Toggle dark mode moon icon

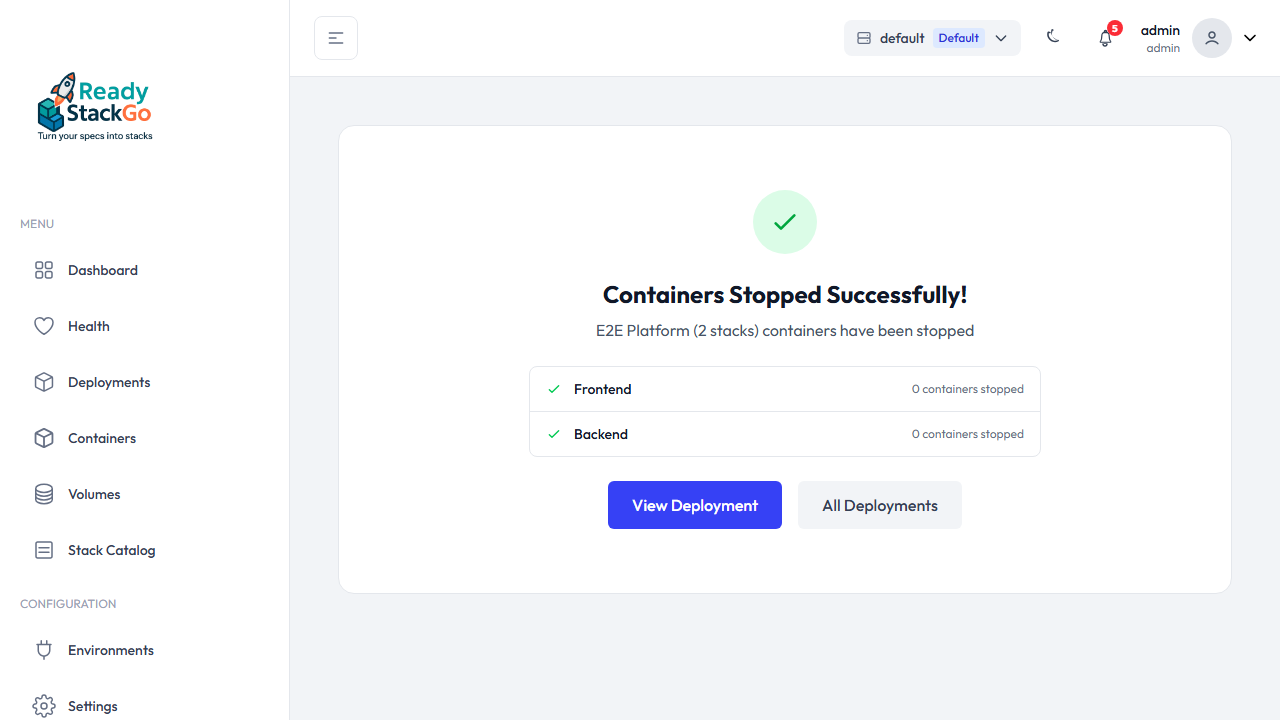[x=1053, y=37]
